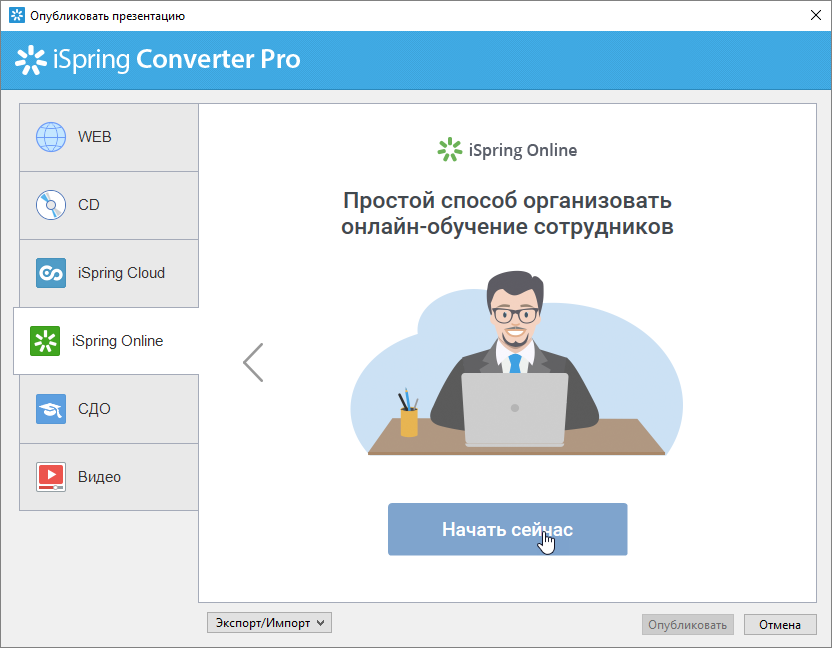The height and width of the screenshot is (648, 832).
Task: Click the СДО graduation cap icon
Action: tap(51, 409)
